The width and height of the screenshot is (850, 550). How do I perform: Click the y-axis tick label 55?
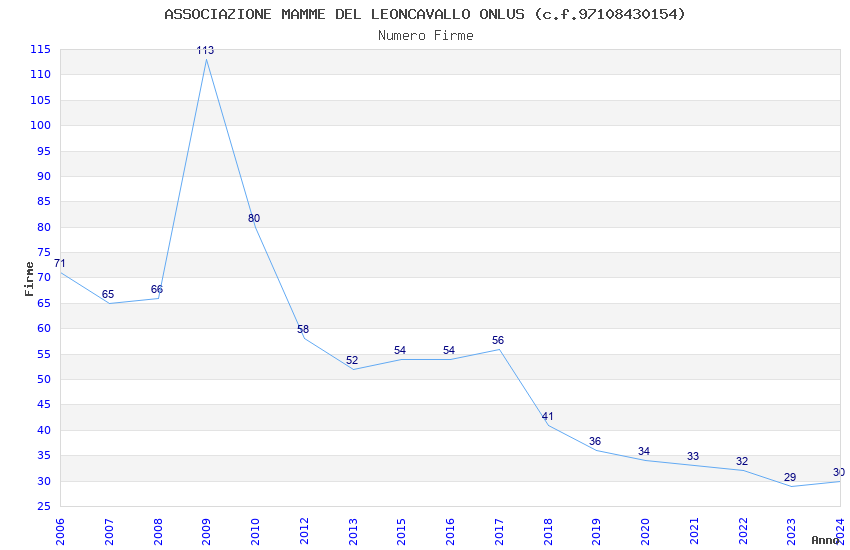pyautogui.click(x=44, y=354)
